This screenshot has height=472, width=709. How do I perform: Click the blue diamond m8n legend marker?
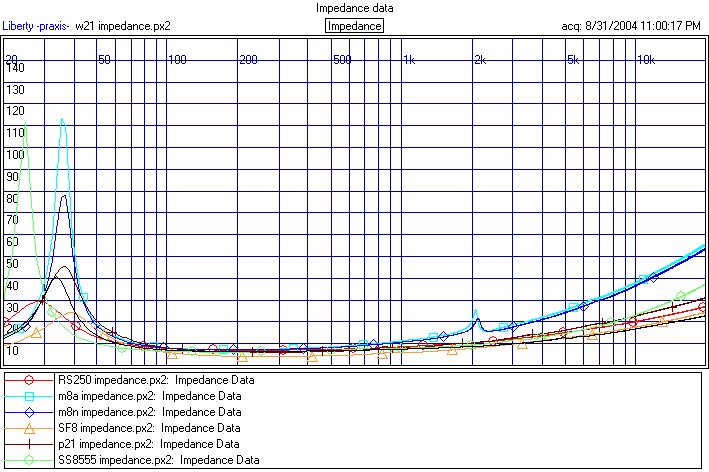(29, 412)
